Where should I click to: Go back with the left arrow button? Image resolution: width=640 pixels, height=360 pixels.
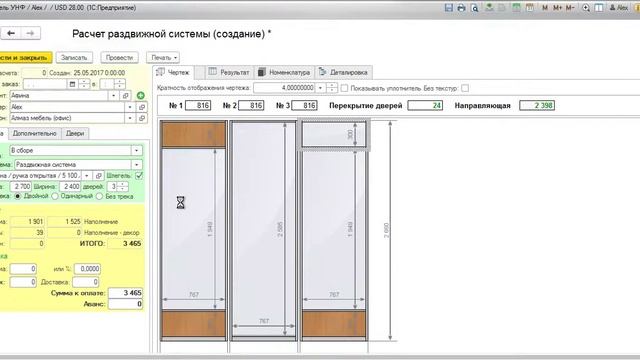[x=11, y=33]
